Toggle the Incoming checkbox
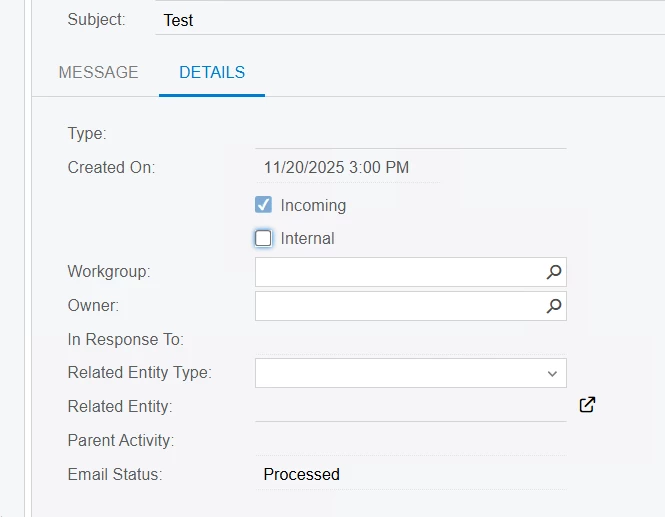The image size is (665, 517). pos(263,204)
